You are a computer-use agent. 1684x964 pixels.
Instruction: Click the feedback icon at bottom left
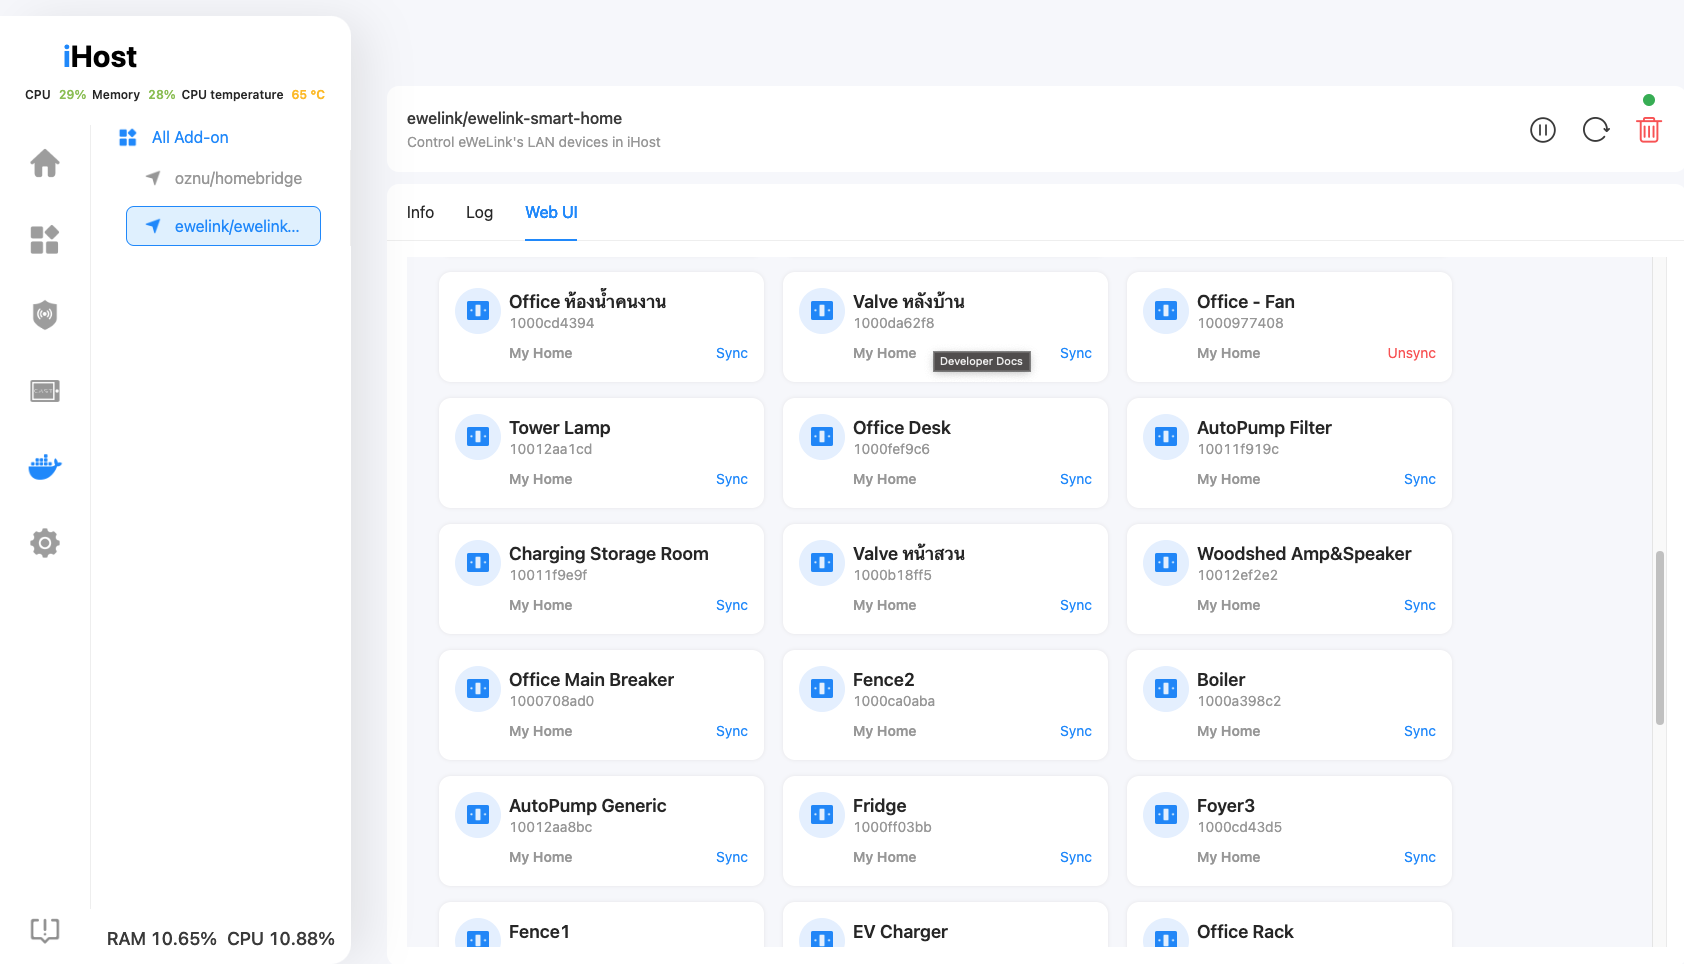45,931
